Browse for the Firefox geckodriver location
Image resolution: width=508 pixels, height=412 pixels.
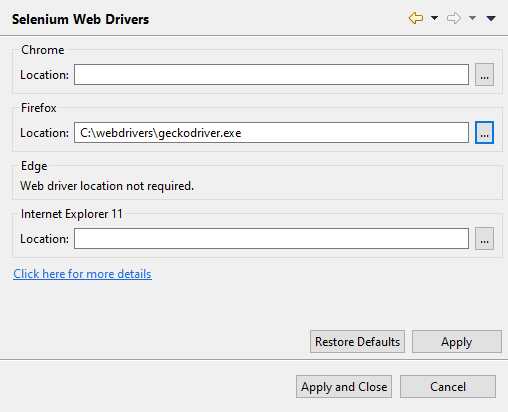coord(484,133)
